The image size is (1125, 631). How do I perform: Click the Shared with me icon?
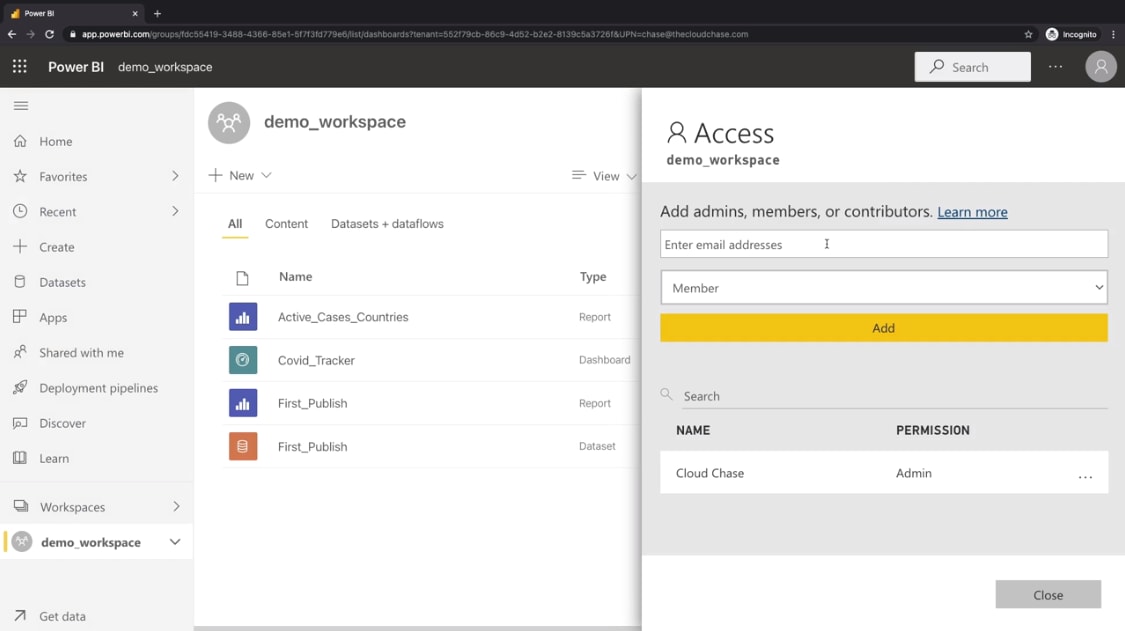[x=20, y=352]
